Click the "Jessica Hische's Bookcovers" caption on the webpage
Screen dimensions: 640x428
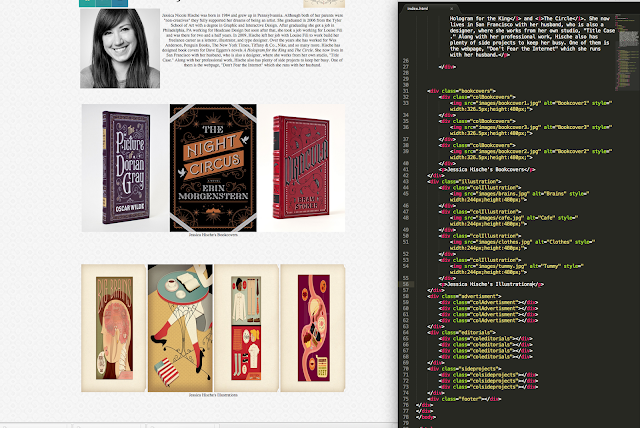pos(213,235)
